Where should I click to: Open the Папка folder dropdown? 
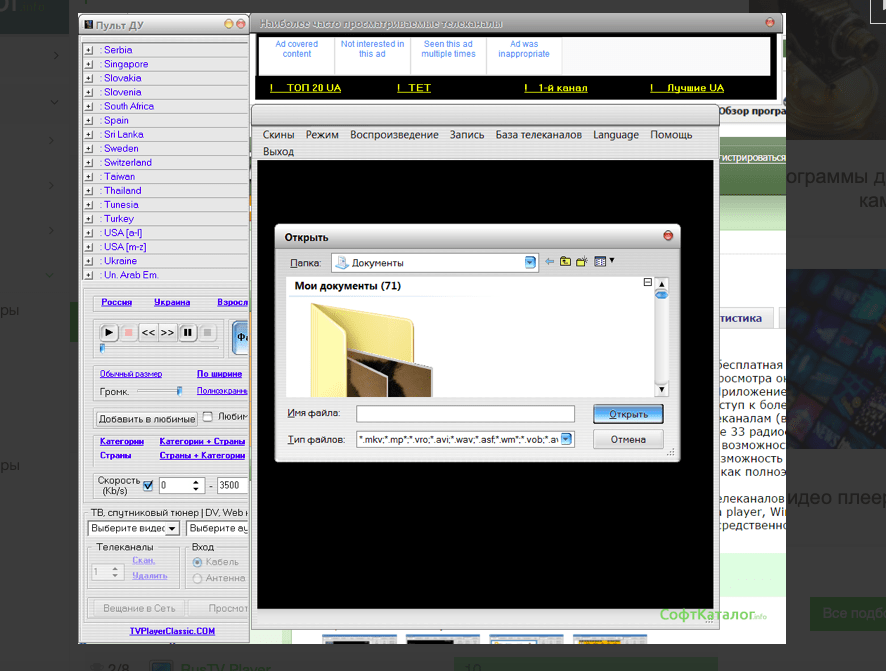pos(530,263)
